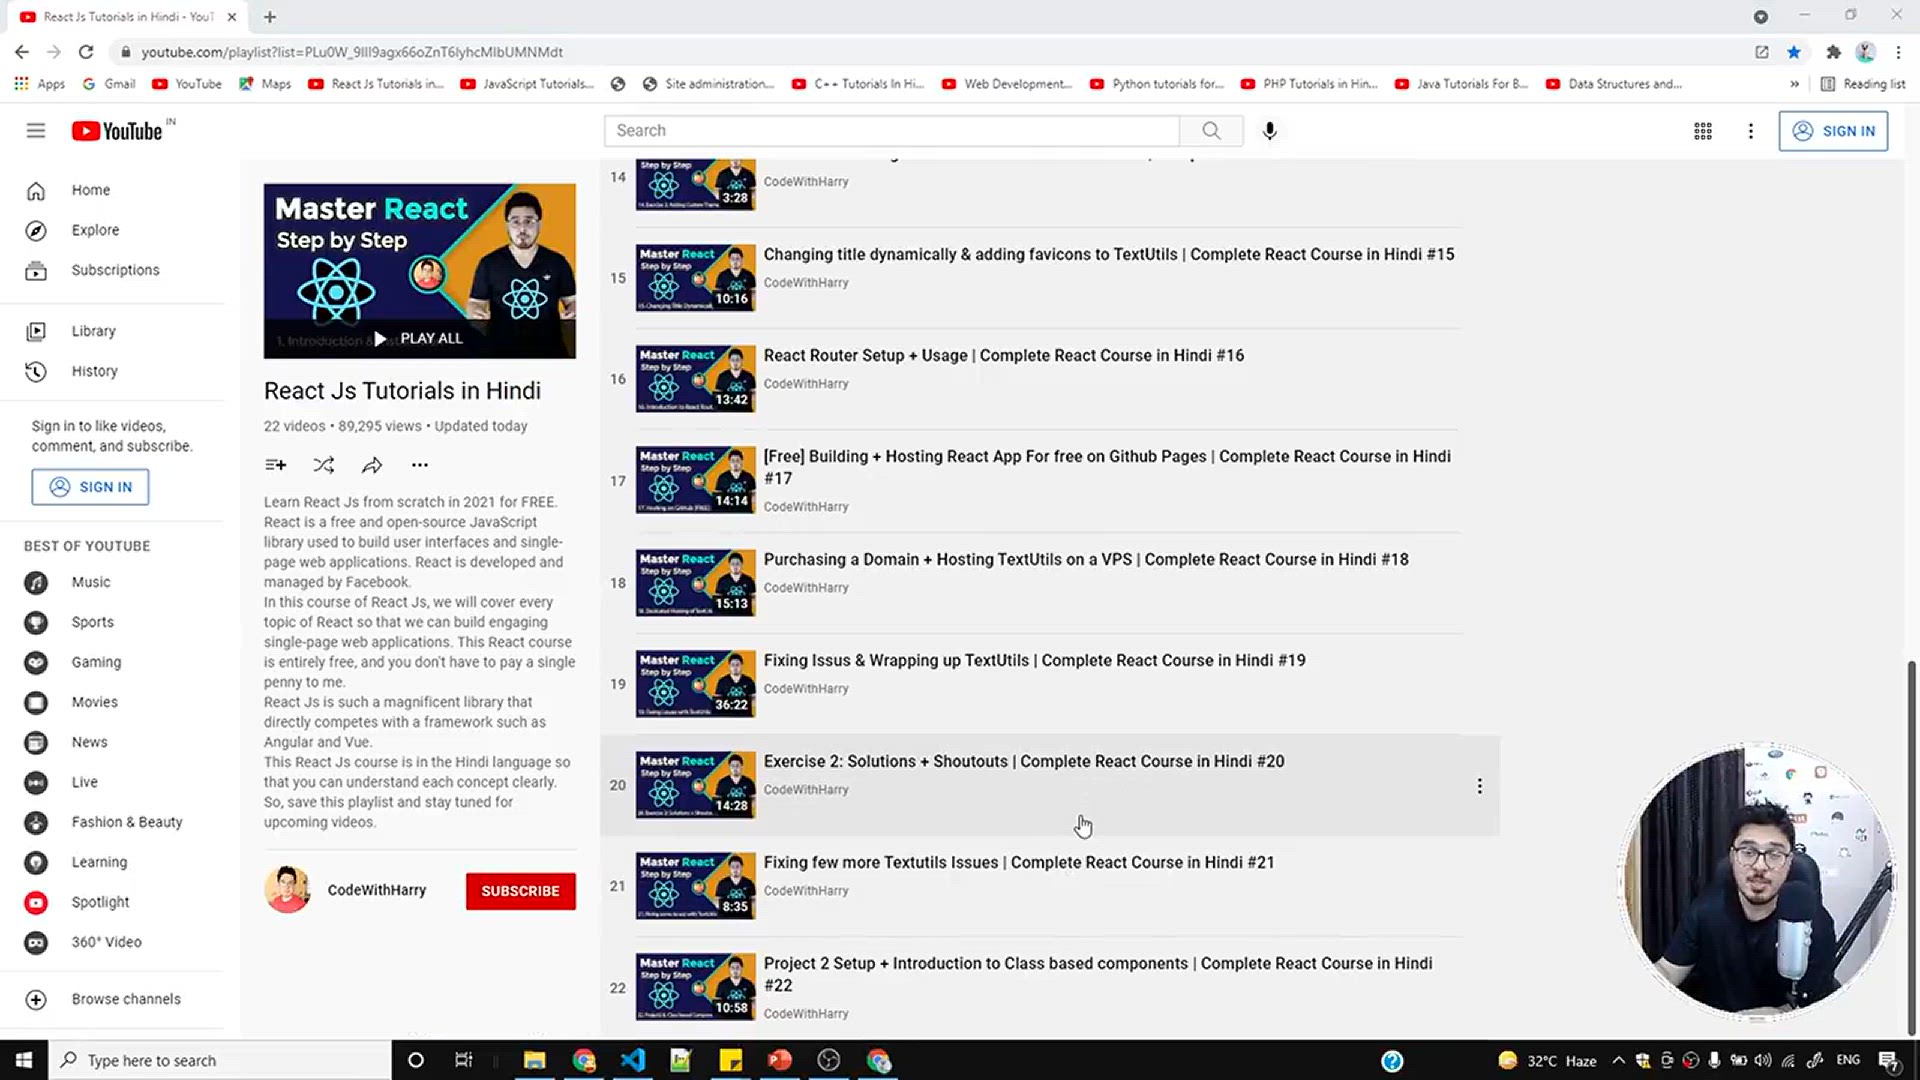Click browser back arrow
The height and width of the screenshot is (1080, 1920).
pyautogui.click(x=22, y=52)
